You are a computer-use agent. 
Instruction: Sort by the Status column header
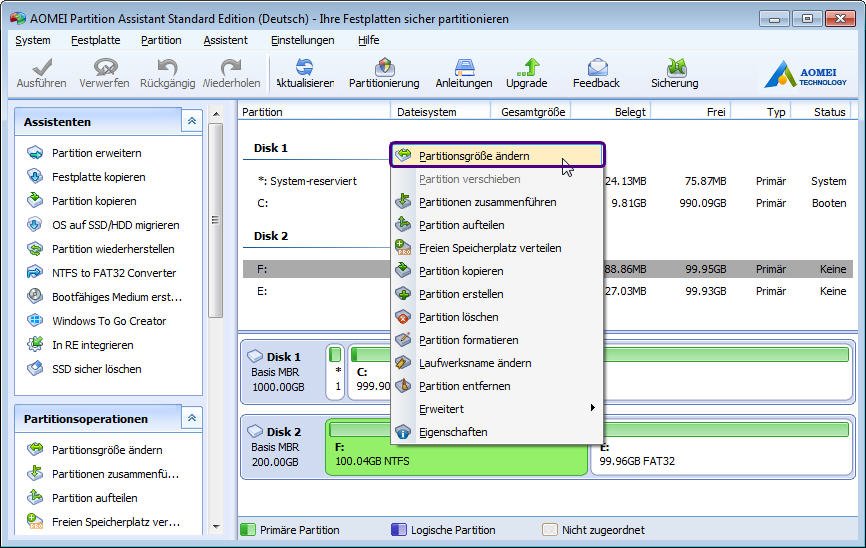point(822,112)
